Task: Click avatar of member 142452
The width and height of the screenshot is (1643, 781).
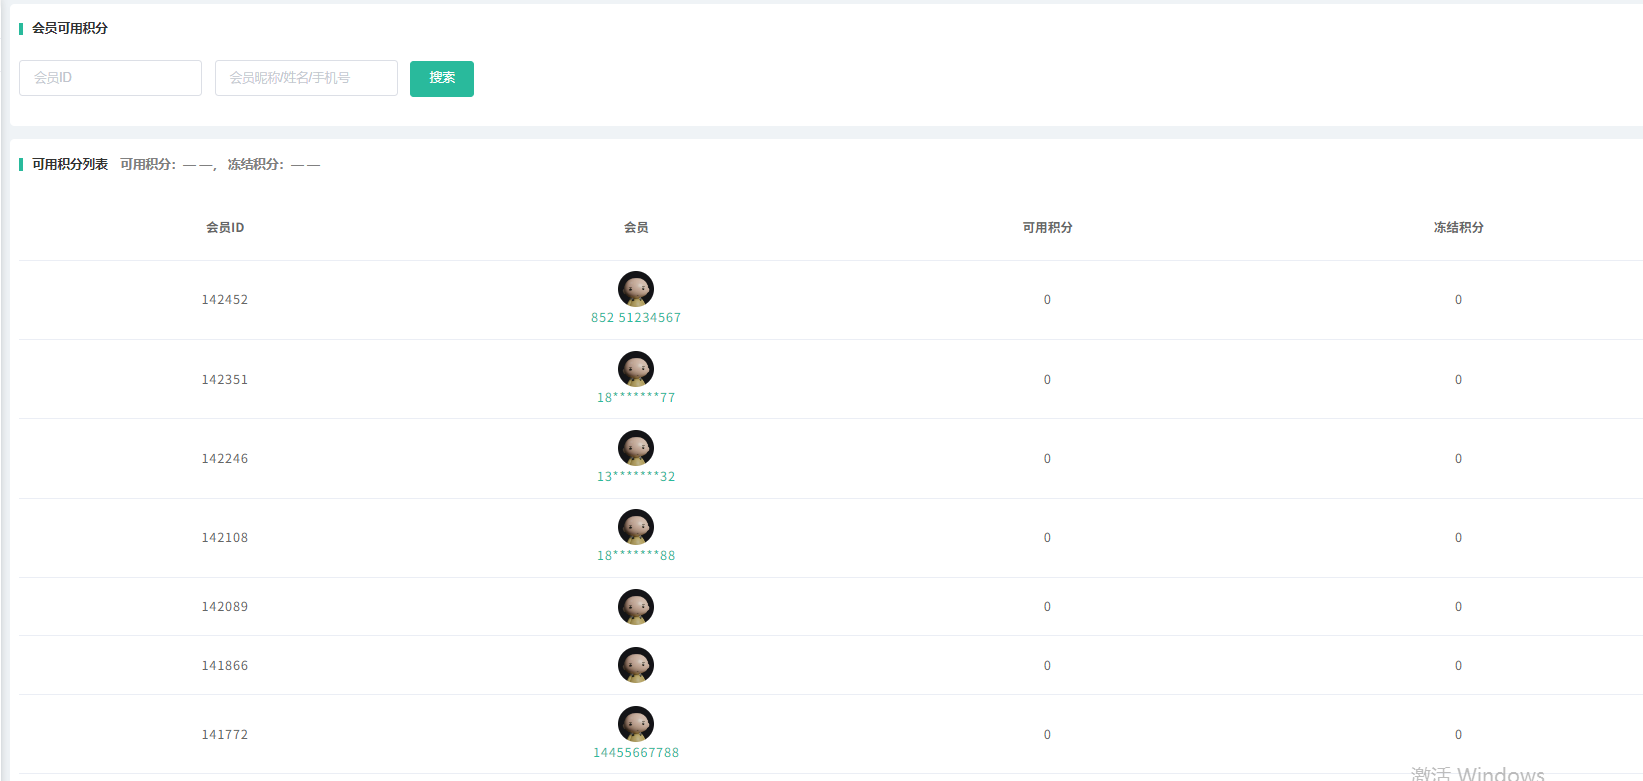Action: 636,289
